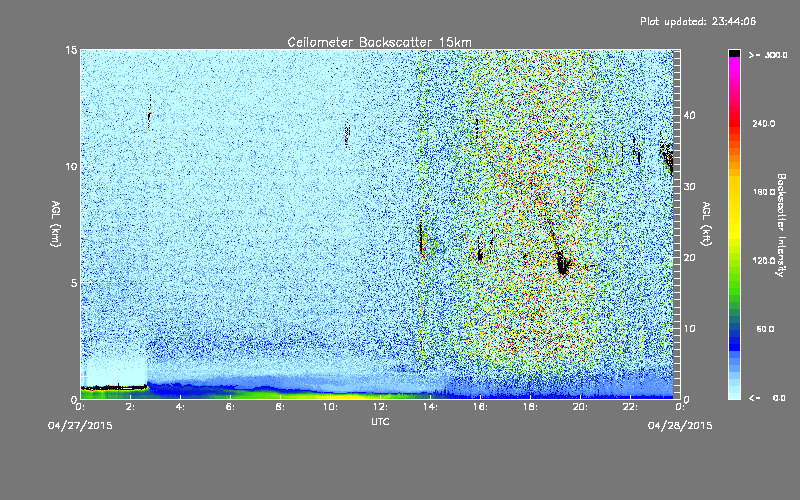Select the 15 tick on the km axis

pos(71,50)
